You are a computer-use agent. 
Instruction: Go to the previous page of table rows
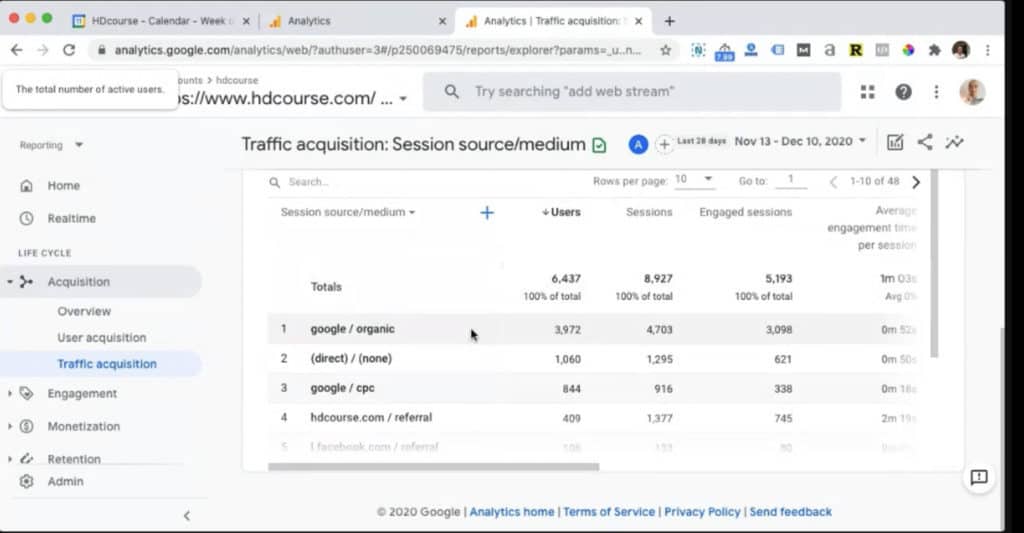[833, 182]
